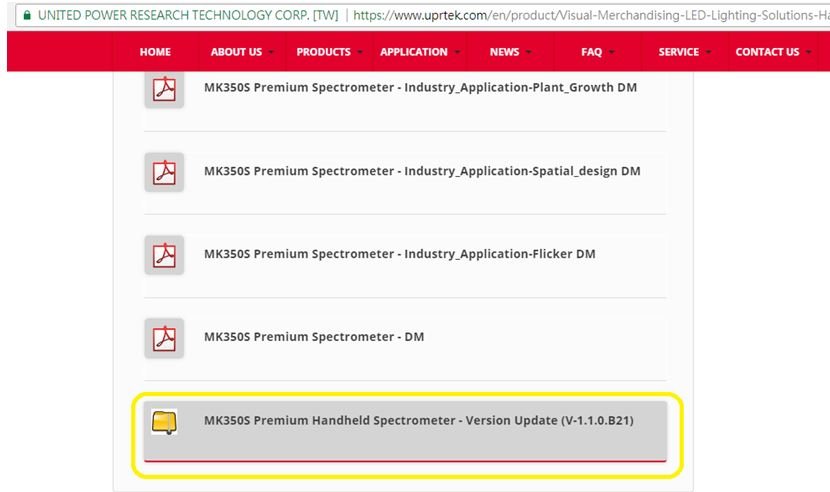The width and height of the screenshot is (830, 492).
Task: Expand ABOUT US dropdown arrow
Action: pos(271,52)
